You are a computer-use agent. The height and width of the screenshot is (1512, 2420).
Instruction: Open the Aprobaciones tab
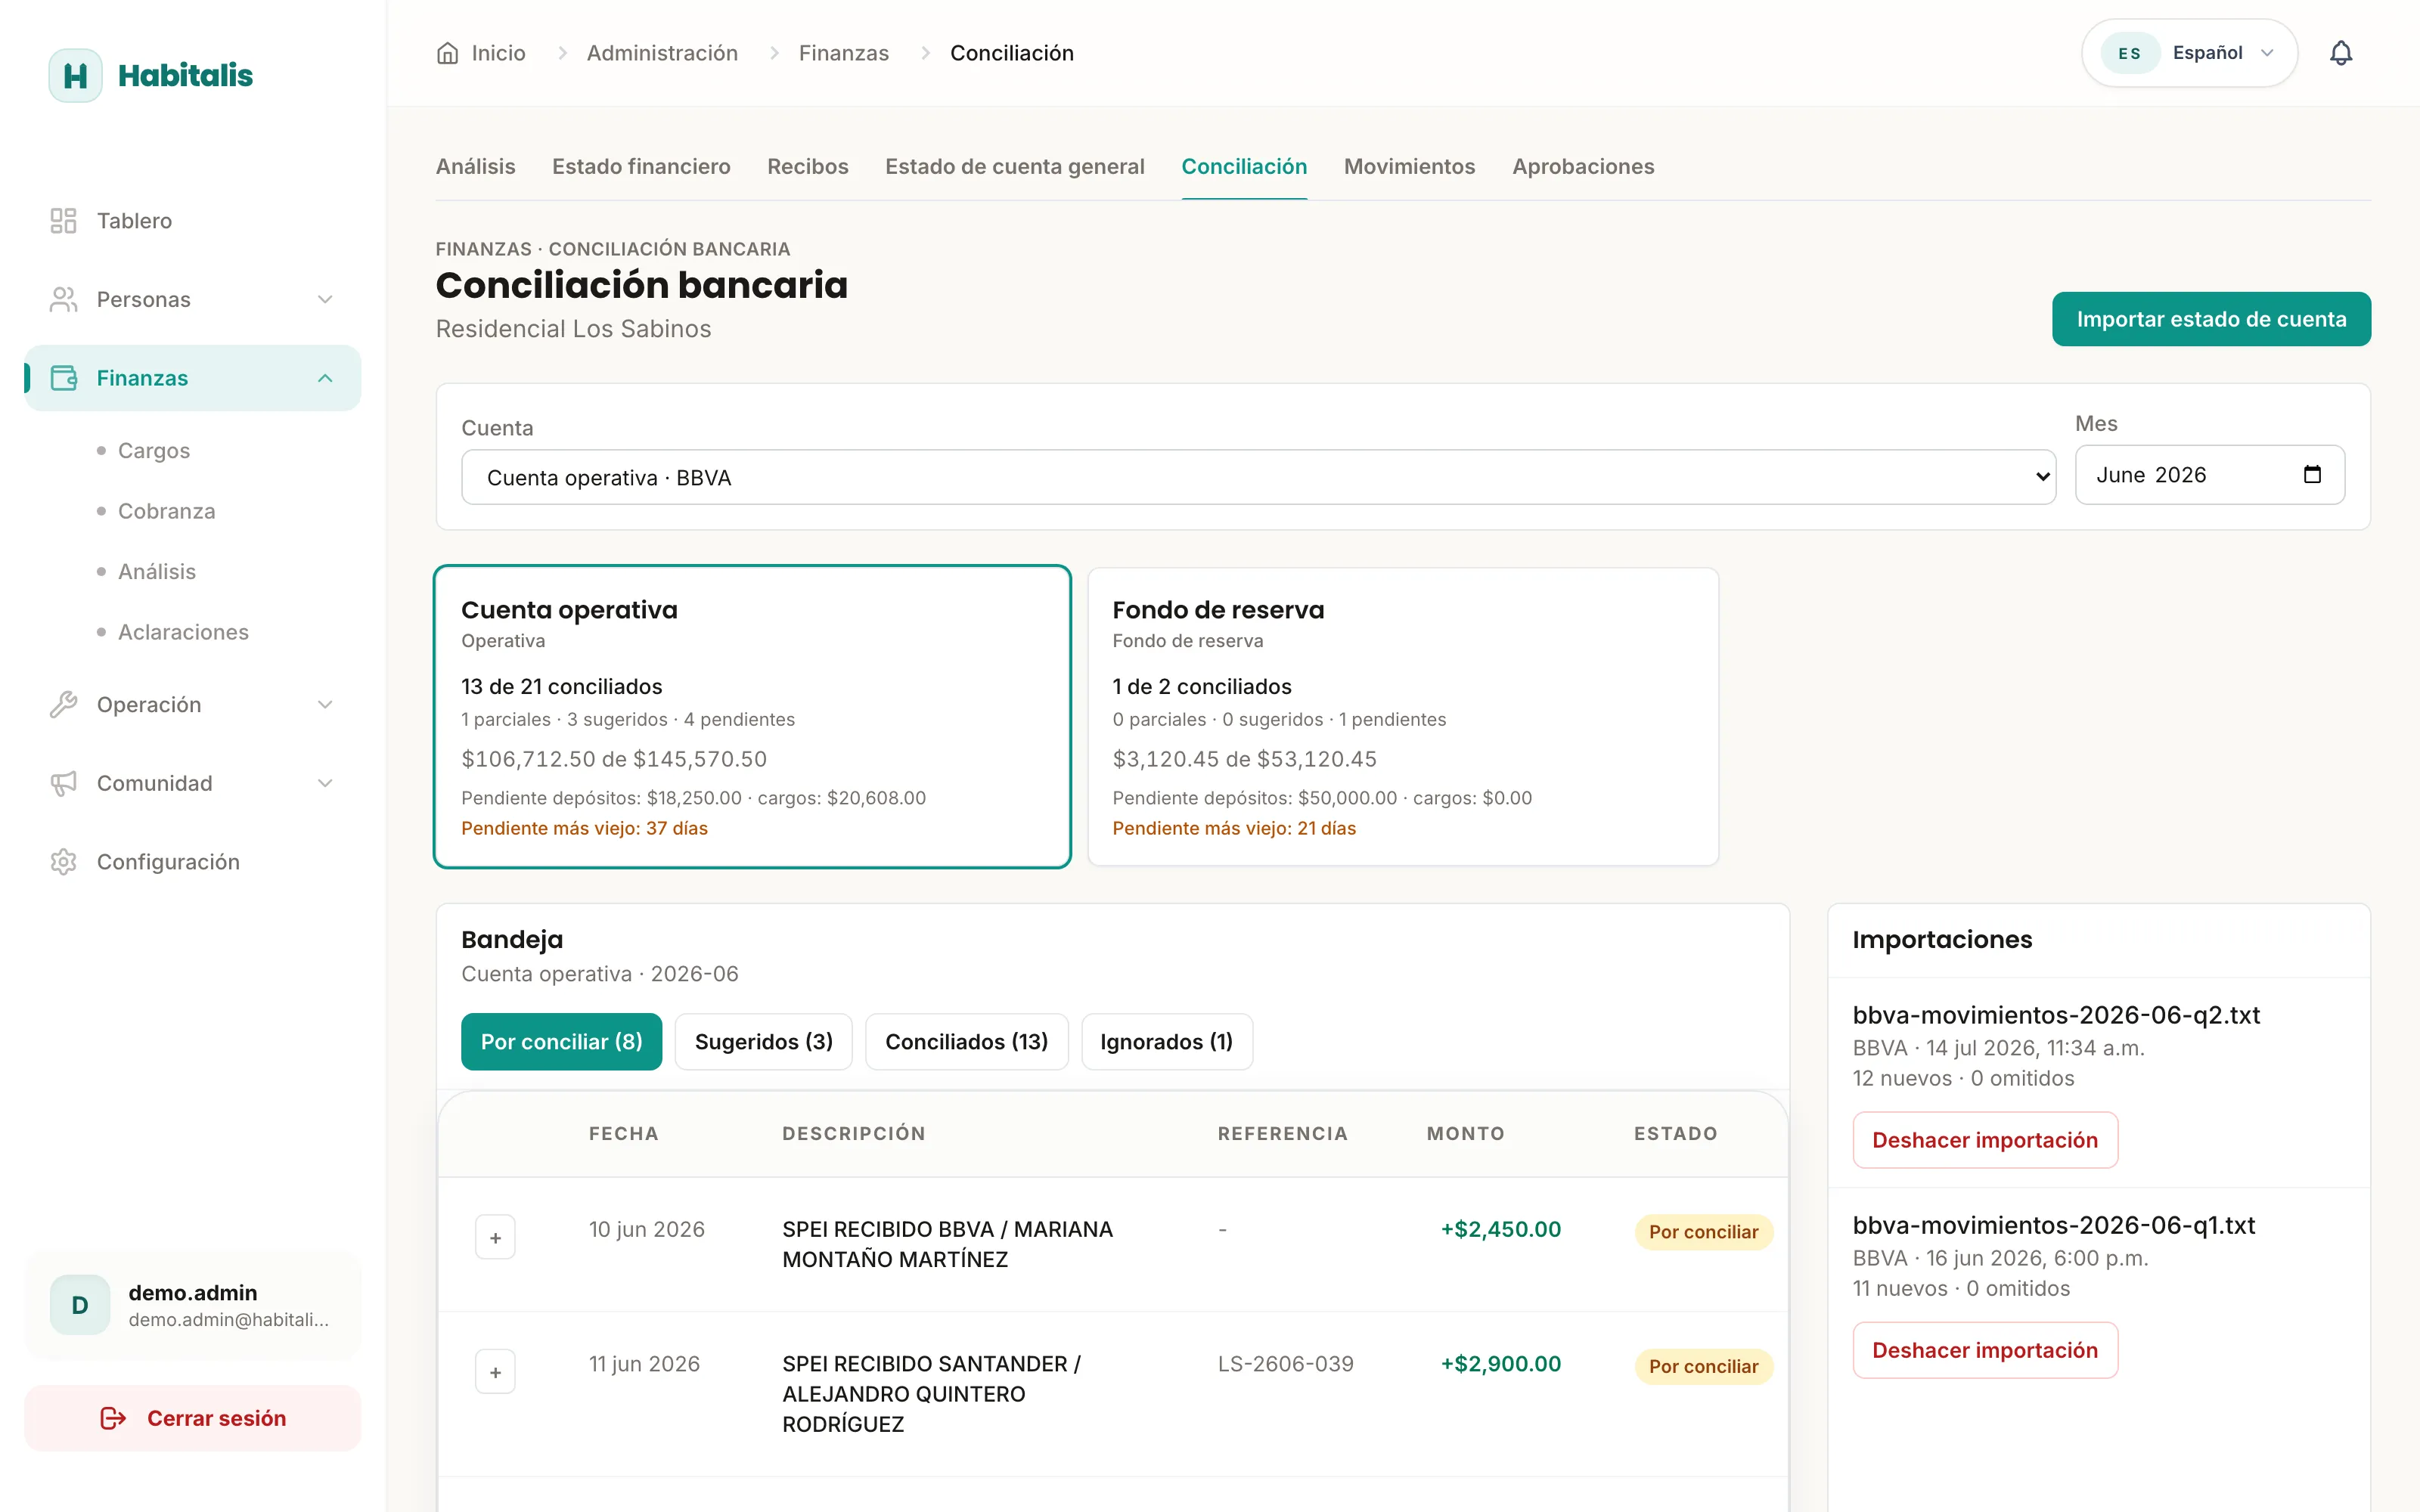tap(1583, 167)
